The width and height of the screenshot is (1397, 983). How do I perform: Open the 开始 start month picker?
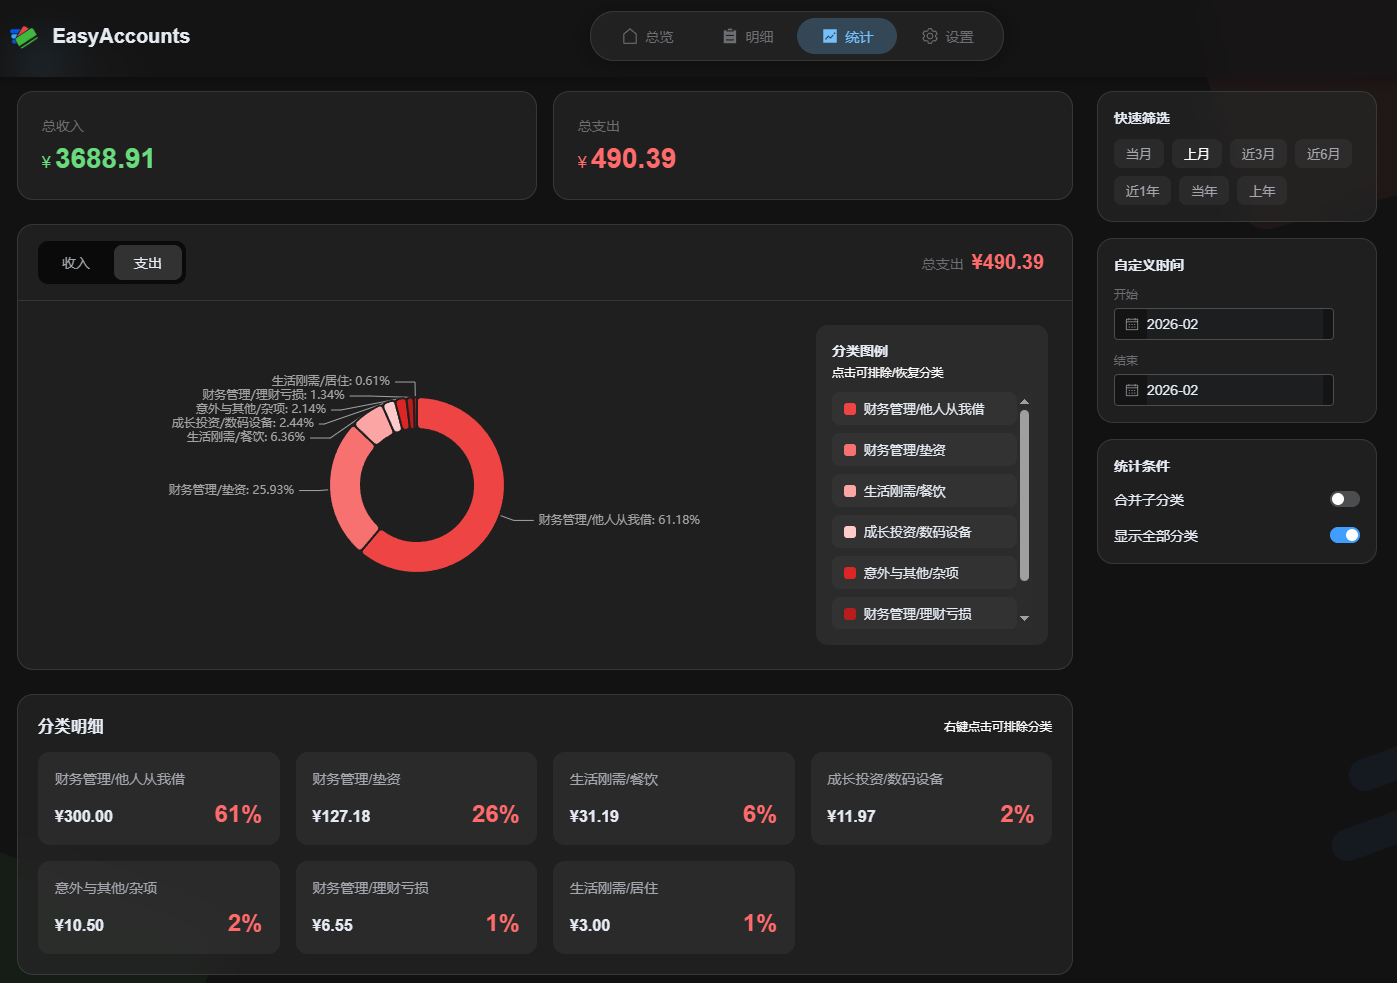1222,325
